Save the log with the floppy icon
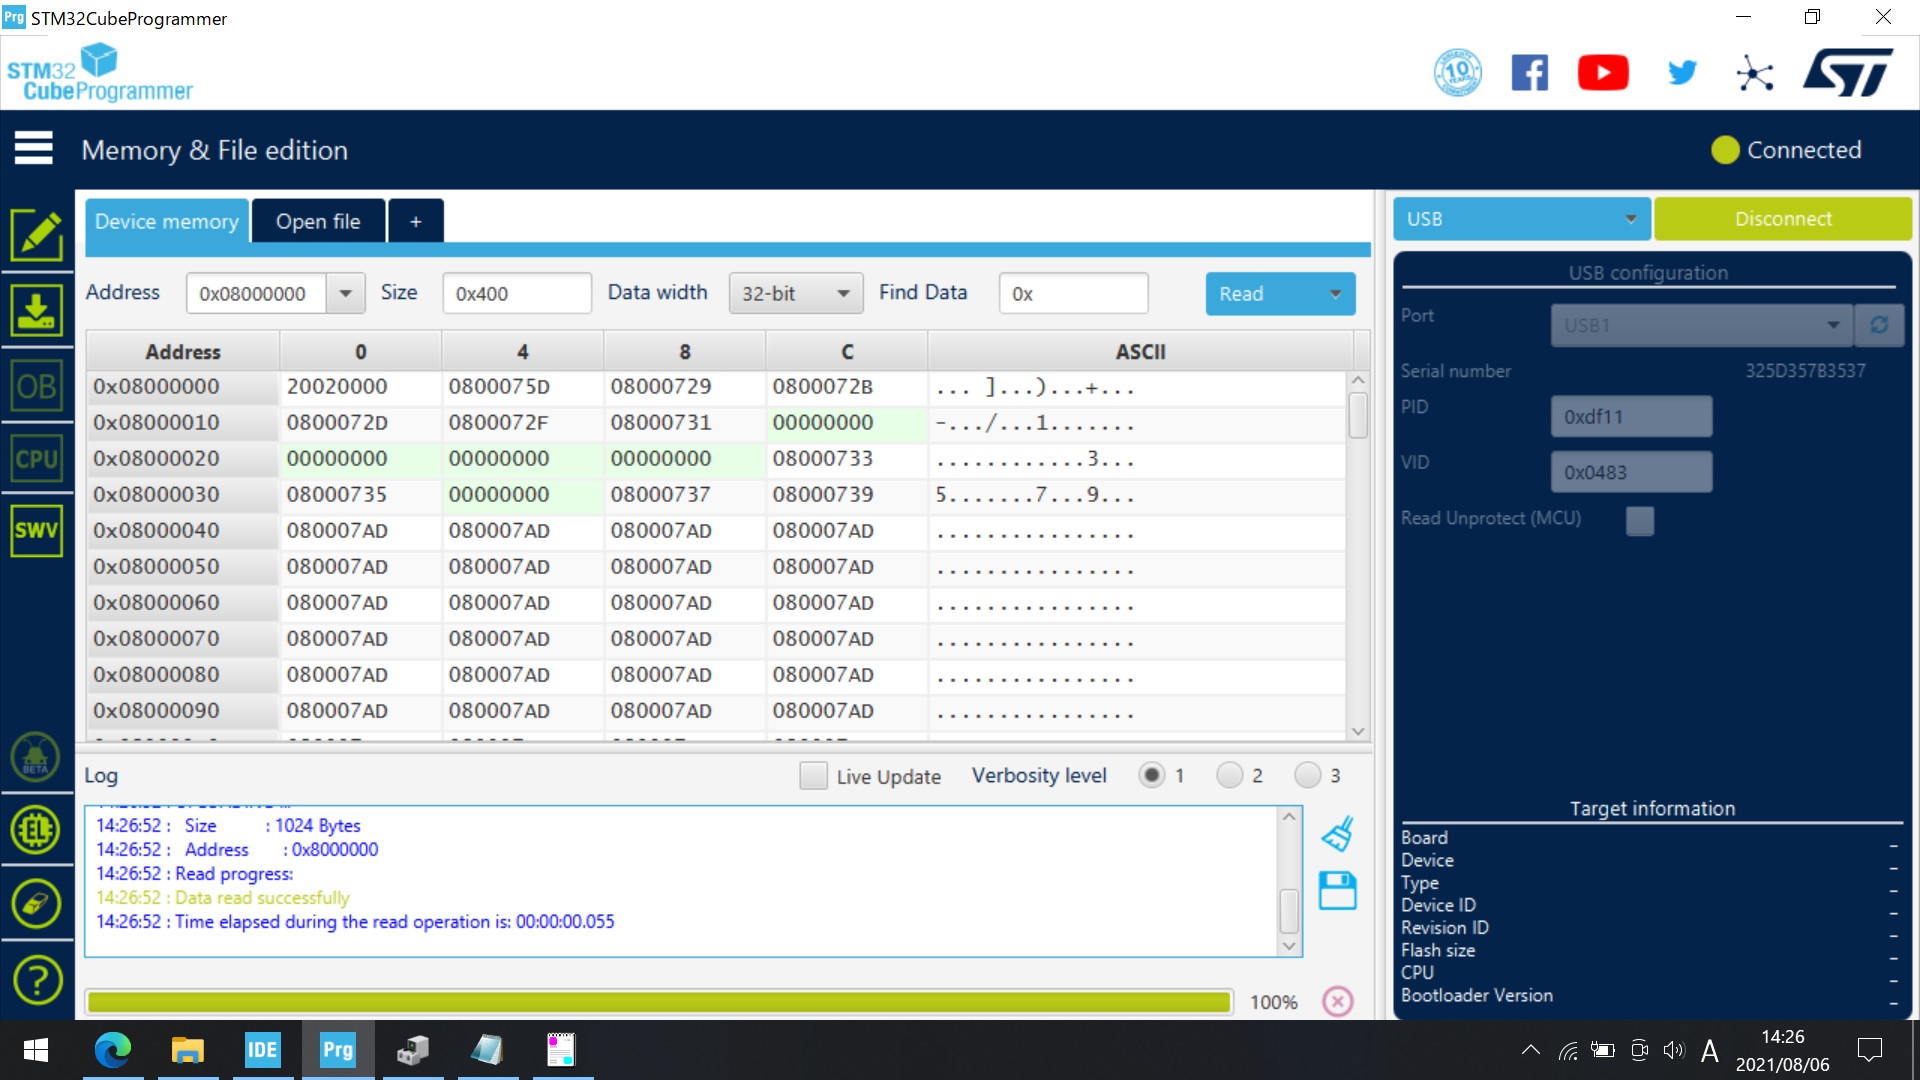Screen dimensions: 1920x1080 click(x=1337, y=890)
